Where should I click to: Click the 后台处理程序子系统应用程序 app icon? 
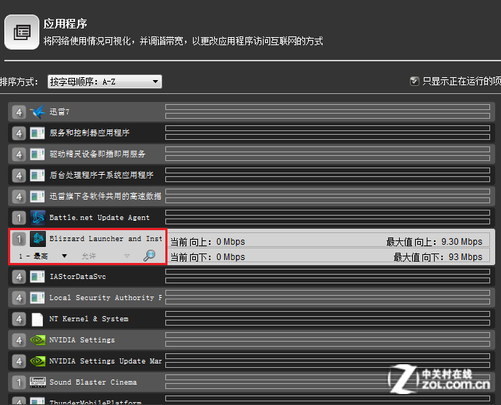pos(37,175)
